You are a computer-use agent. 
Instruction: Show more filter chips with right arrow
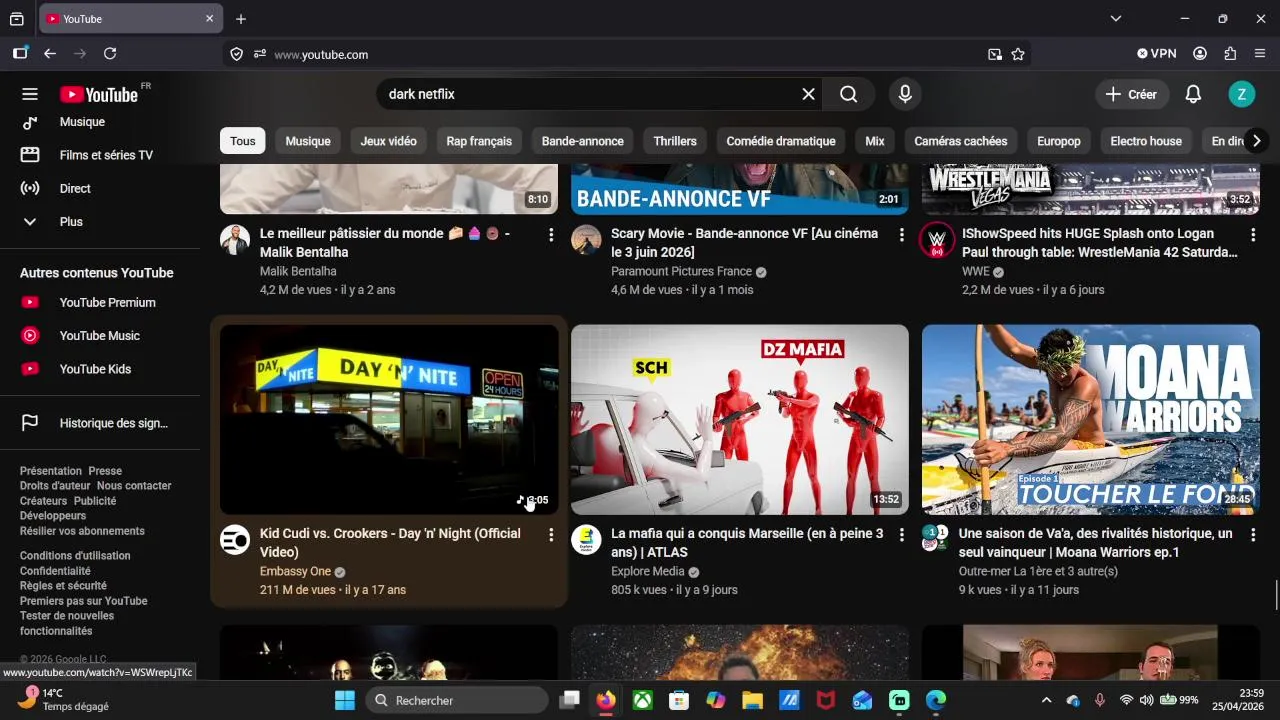tap(1256, 141)
